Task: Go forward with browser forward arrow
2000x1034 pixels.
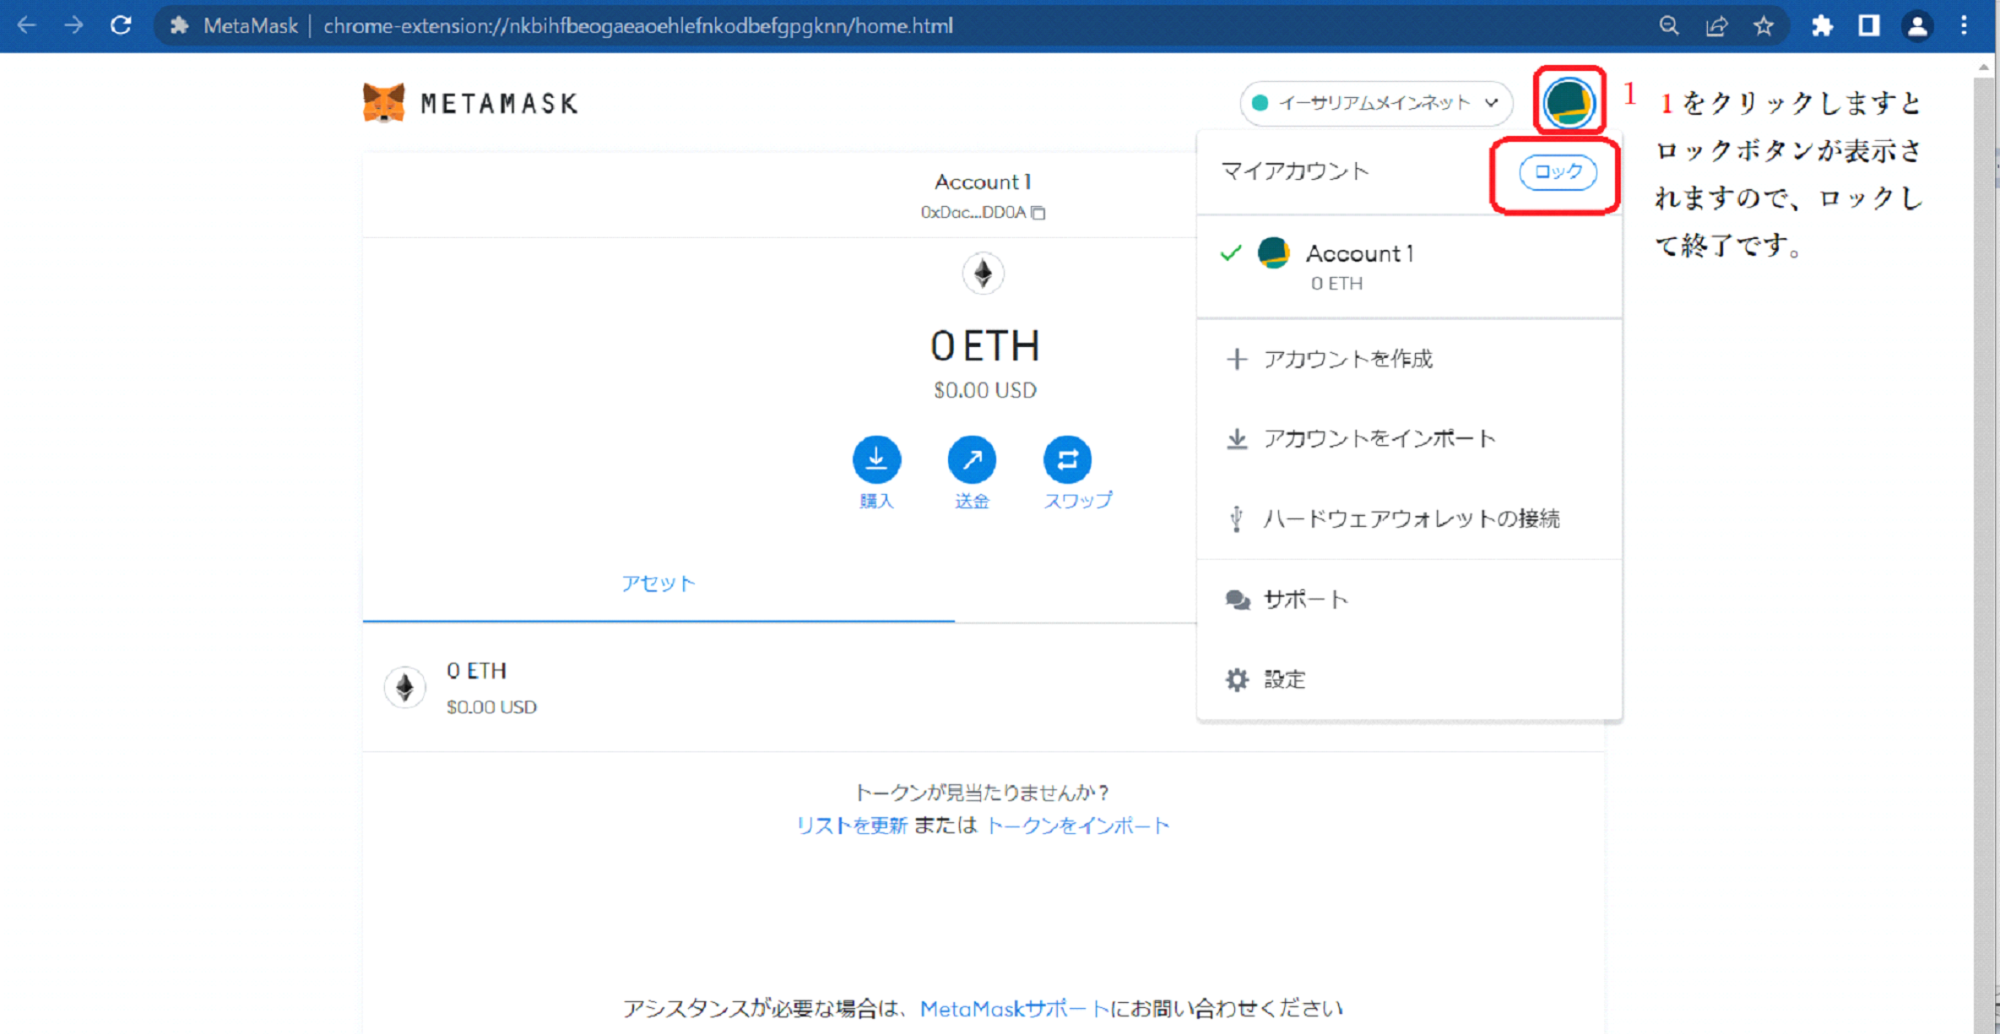Action: coord(73,25)
